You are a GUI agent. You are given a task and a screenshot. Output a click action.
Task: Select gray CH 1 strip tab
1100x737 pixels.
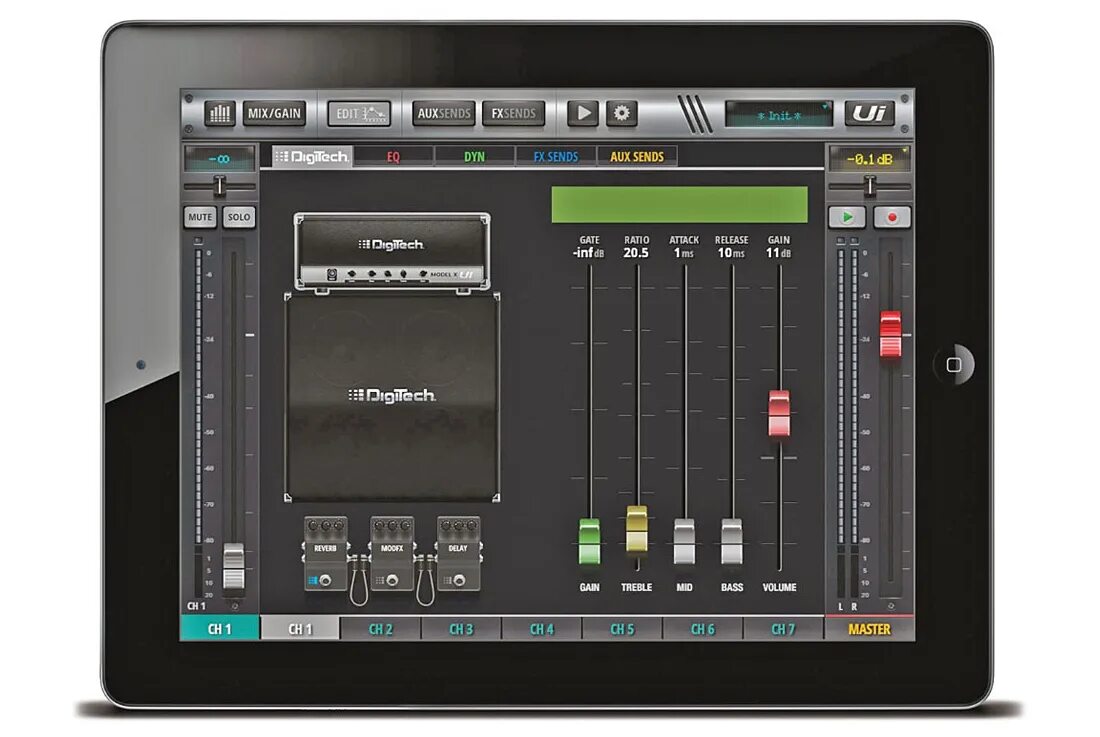point(300,628)
